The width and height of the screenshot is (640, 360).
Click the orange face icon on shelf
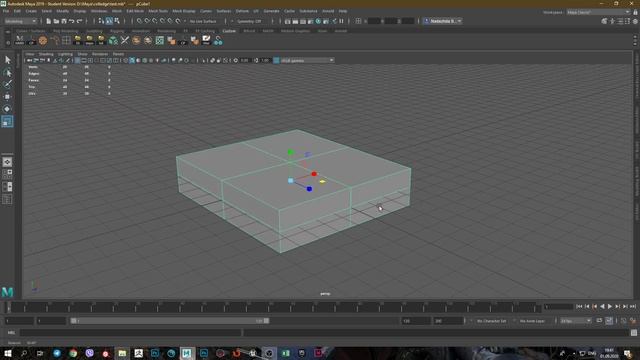point(43,40)
